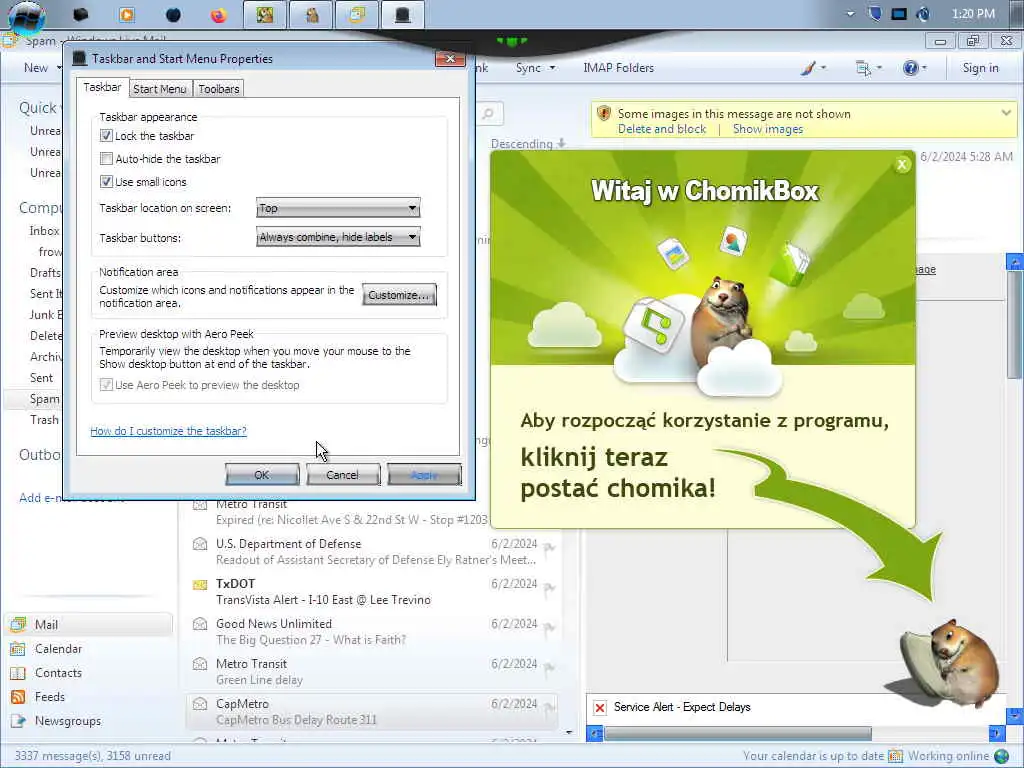The image size is (1024, 768).
Task: Click the Apply button
Action: coord(424,475)
